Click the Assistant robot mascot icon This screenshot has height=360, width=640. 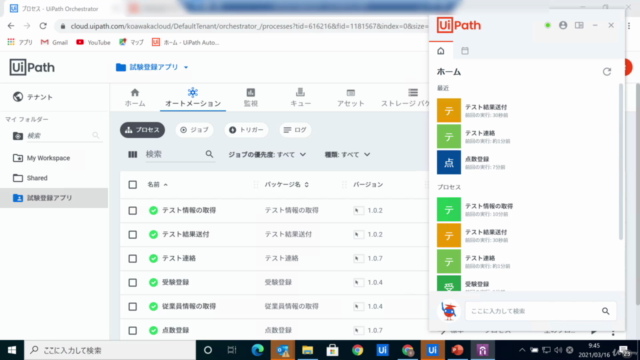(x=449, y=311)
